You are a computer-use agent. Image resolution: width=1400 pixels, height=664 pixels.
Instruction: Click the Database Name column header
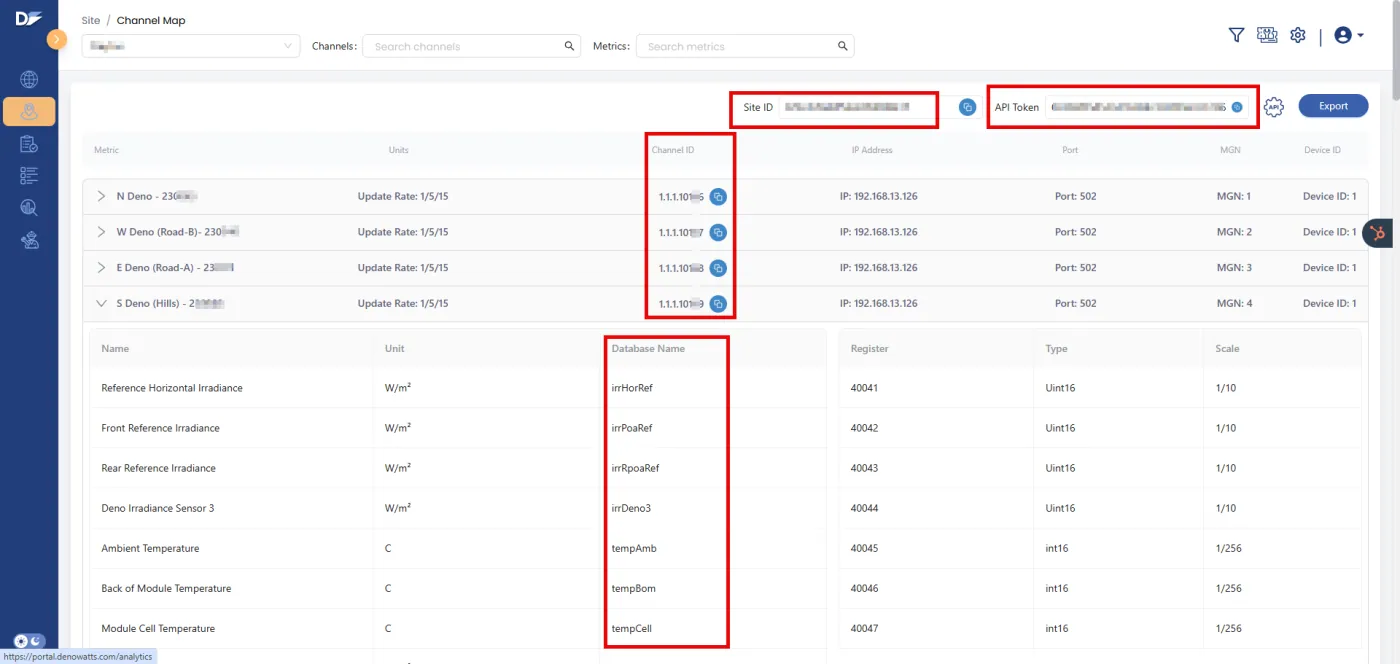tap(648, 349)
